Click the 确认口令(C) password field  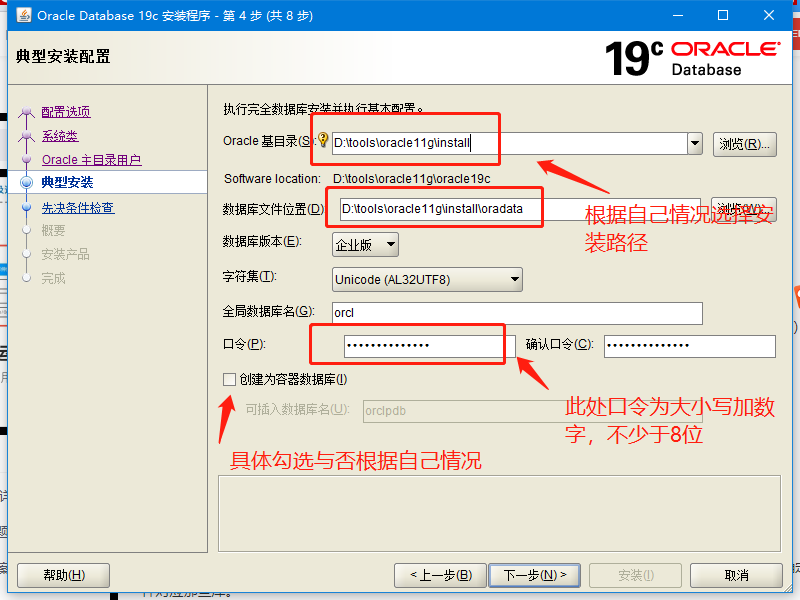[690, 346]
